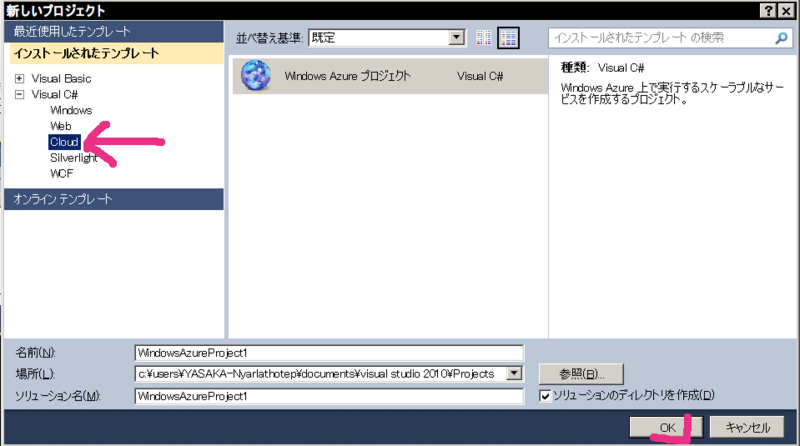Click the project name input field
This screenshot has height=446, width=800.
point(329,353)
